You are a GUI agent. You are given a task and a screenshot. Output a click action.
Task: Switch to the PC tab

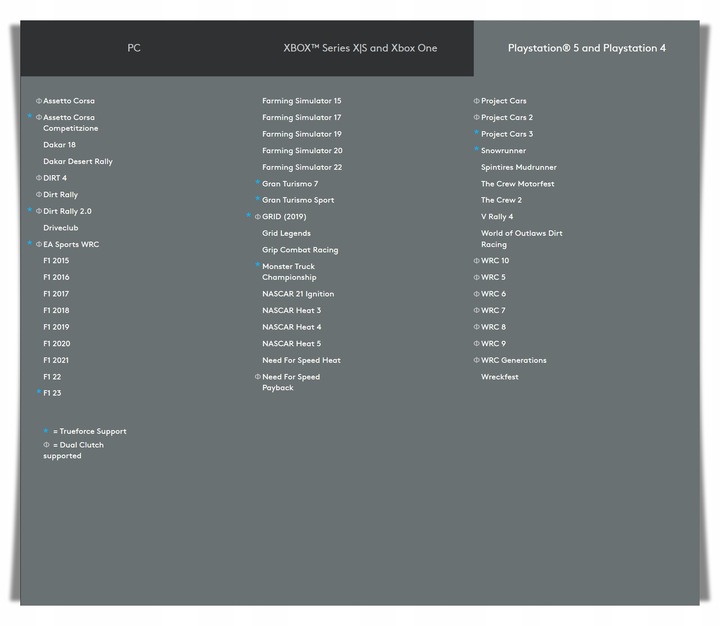click(134, 48)
